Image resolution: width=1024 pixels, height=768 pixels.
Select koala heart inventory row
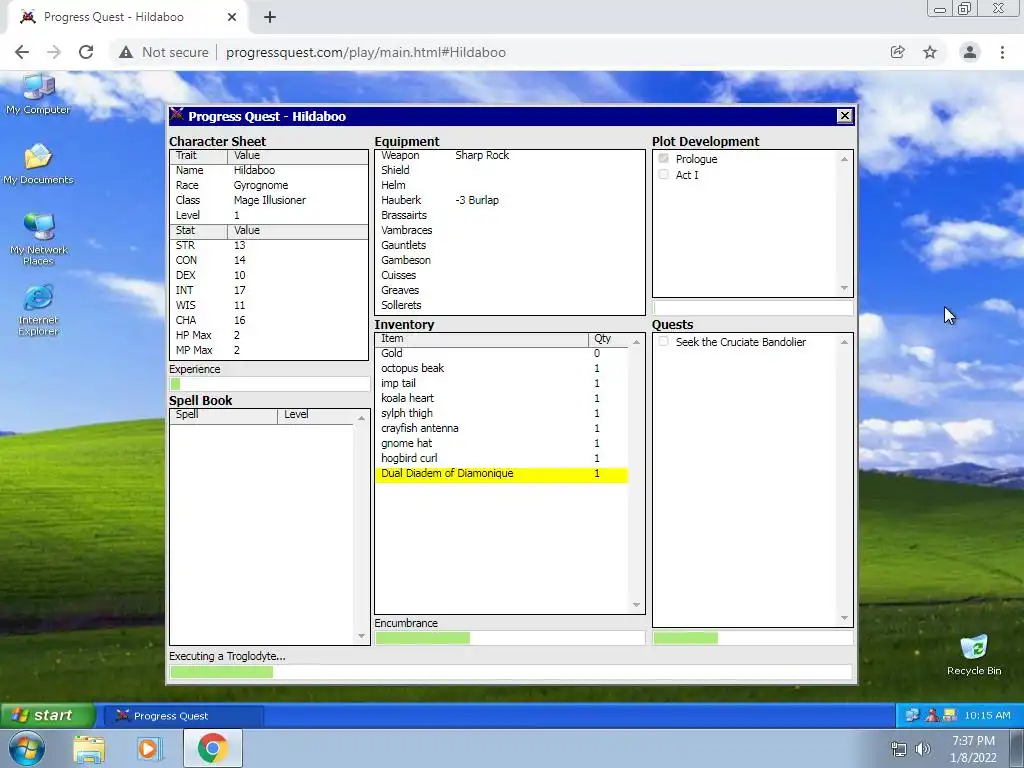click(502, 398)
